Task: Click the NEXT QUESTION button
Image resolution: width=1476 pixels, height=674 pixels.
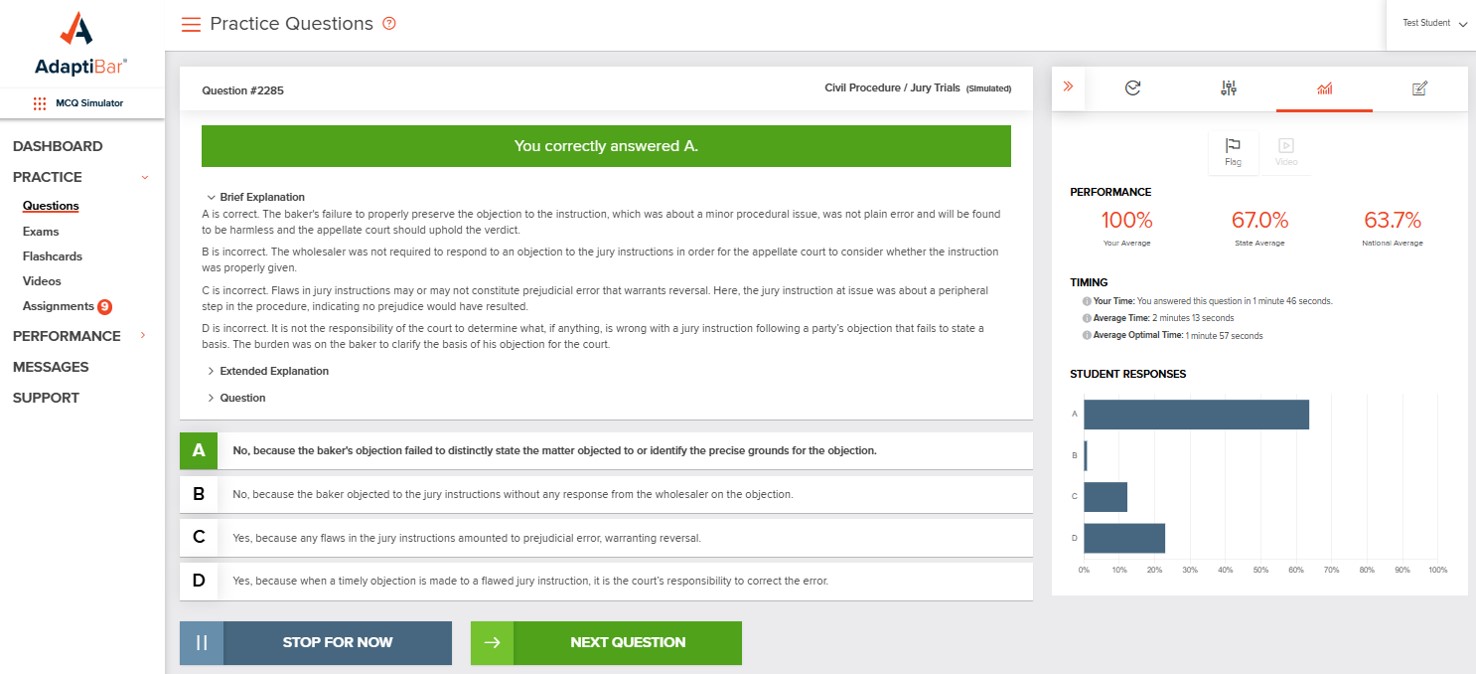Action: (606, 643)
